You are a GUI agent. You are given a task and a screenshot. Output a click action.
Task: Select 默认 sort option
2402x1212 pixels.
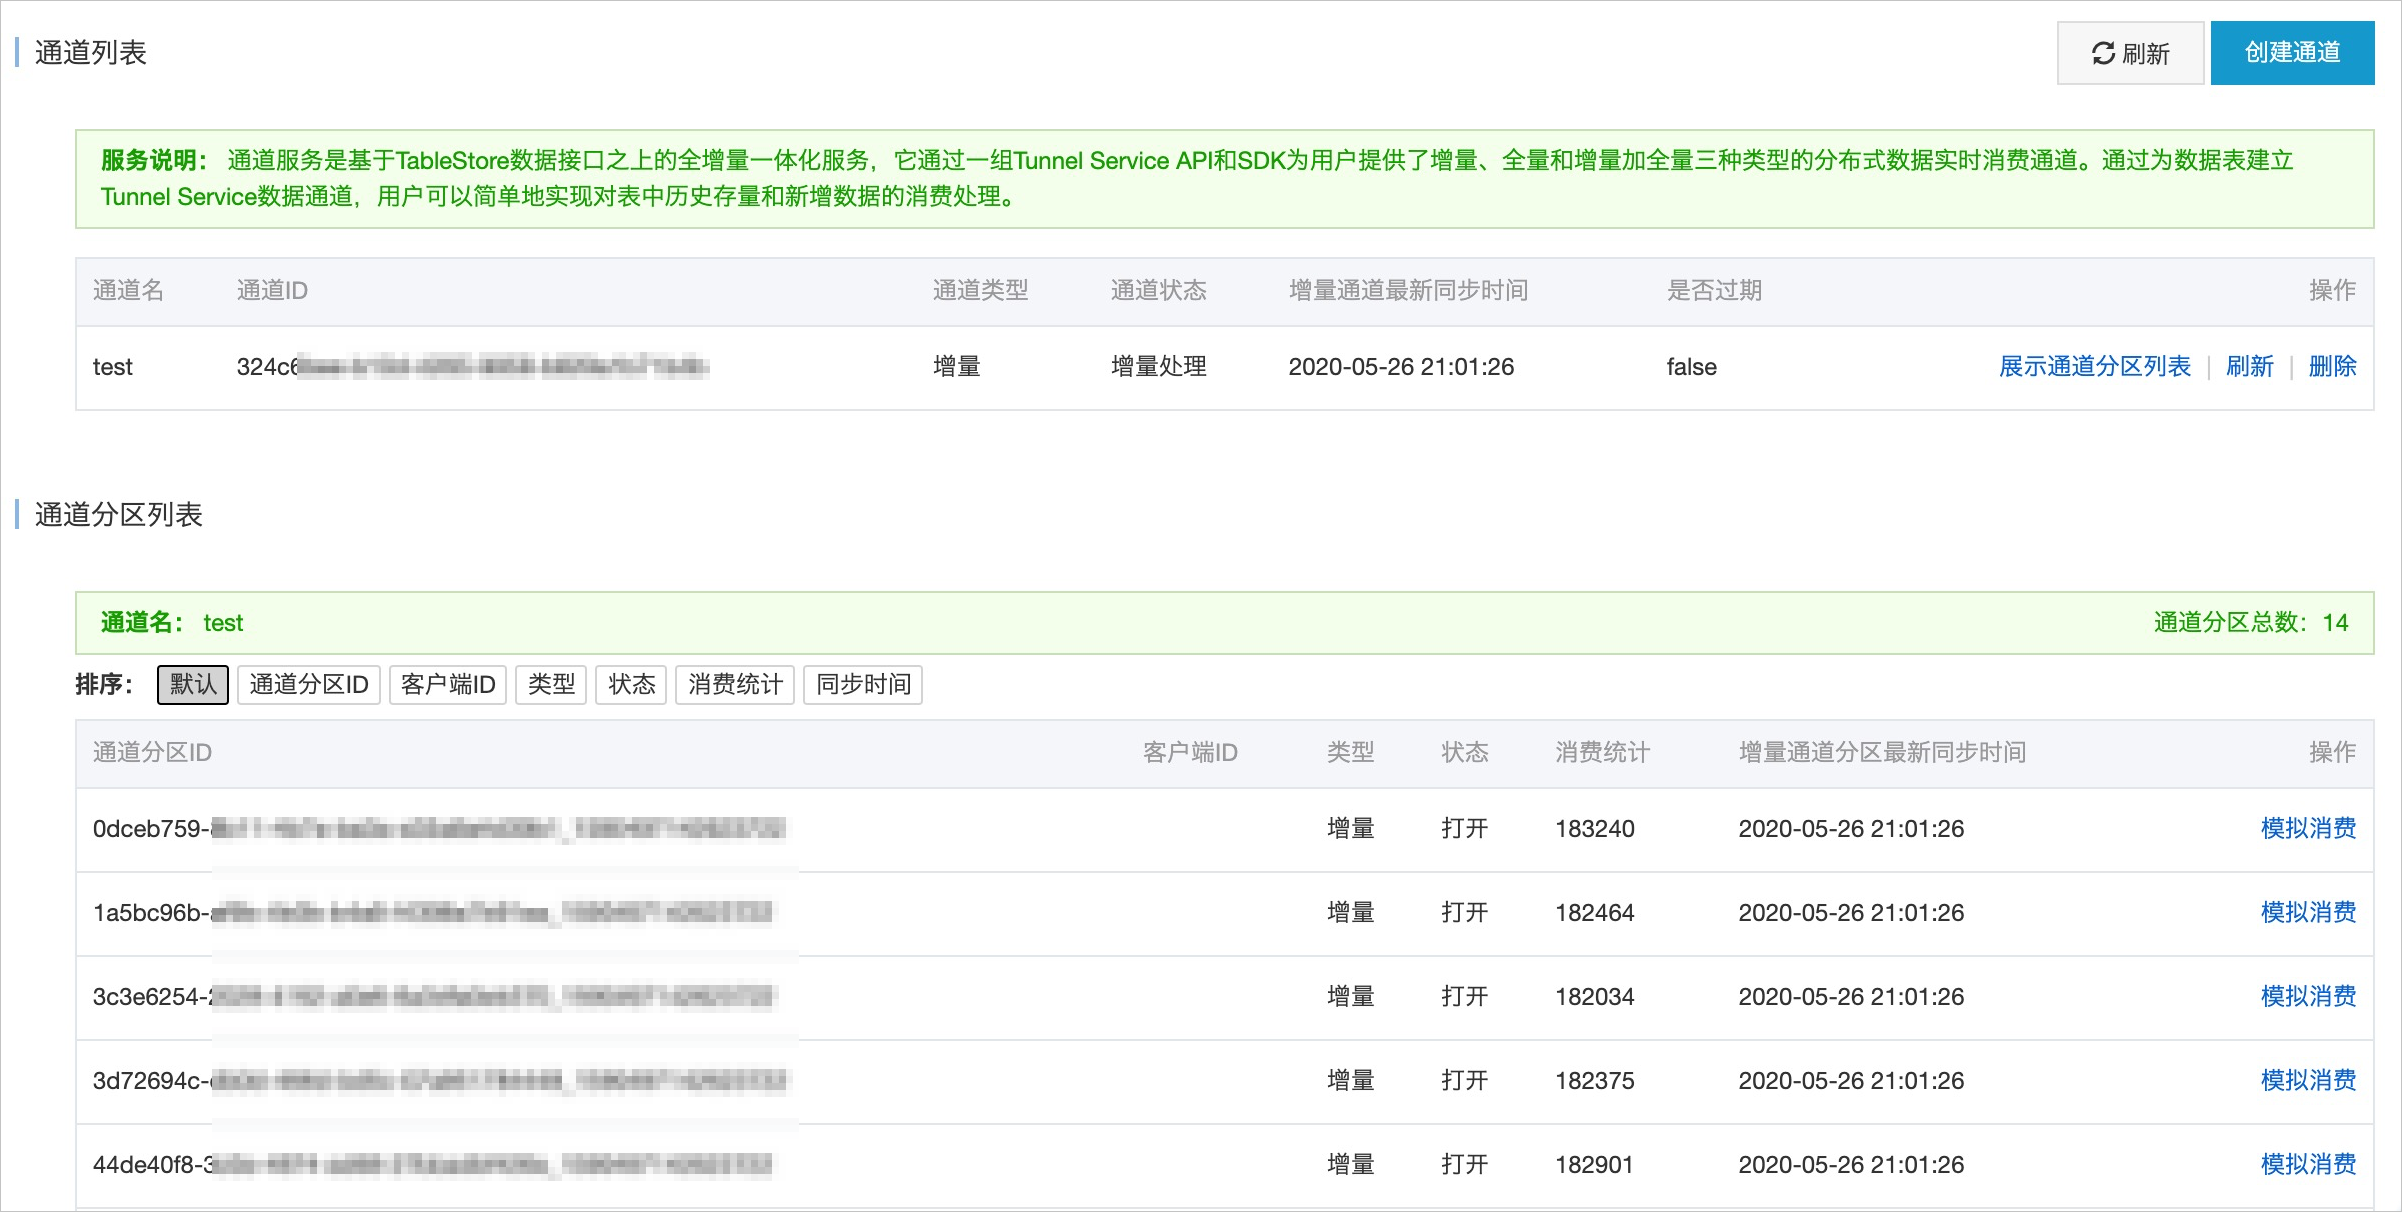coord(193,685)
